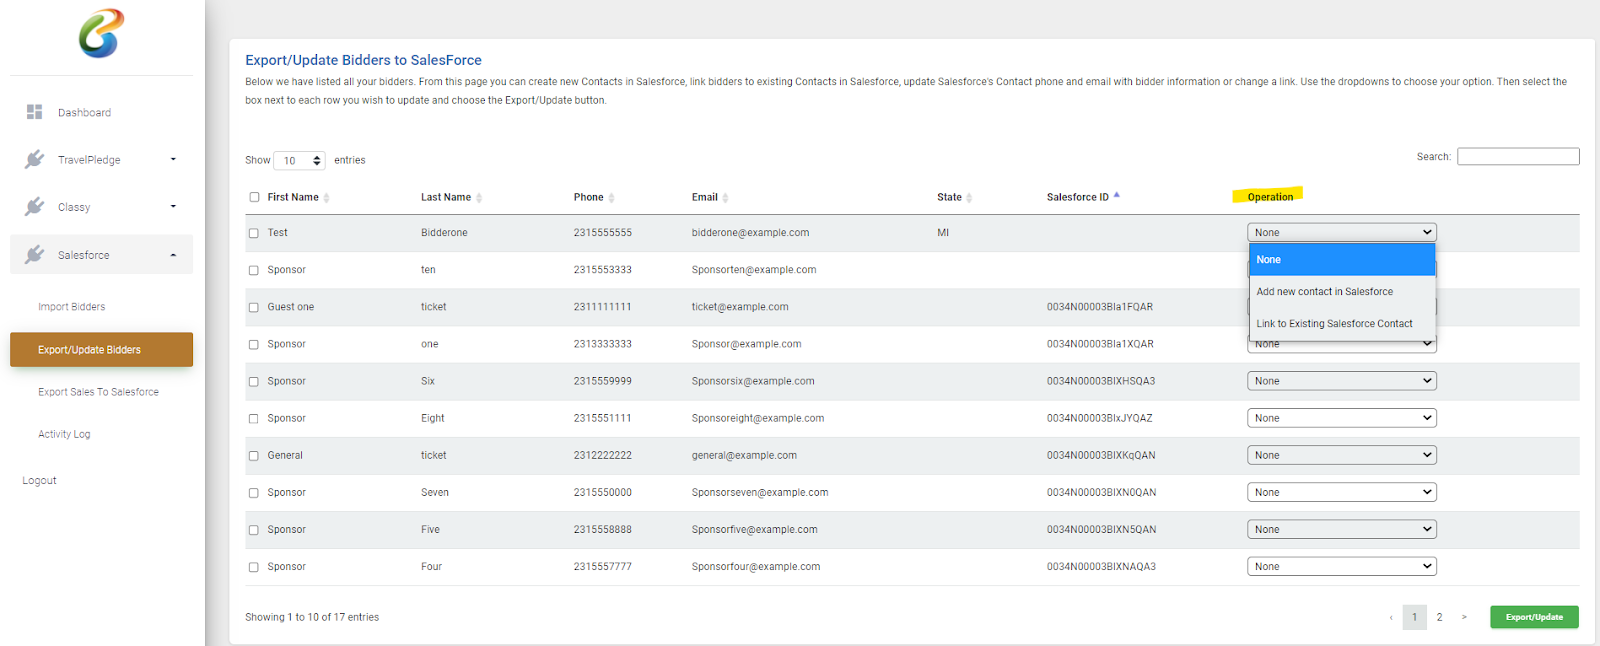This screenshot has width=1600, height=646.
Task: Check the Sponsor one row
Action: click(x=254, y=344)
